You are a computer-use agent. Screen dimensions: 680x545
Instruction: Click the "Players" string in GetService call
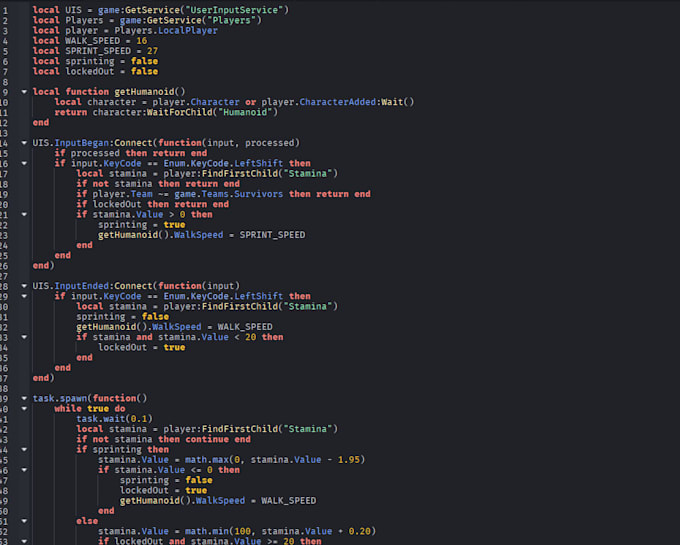231,20
